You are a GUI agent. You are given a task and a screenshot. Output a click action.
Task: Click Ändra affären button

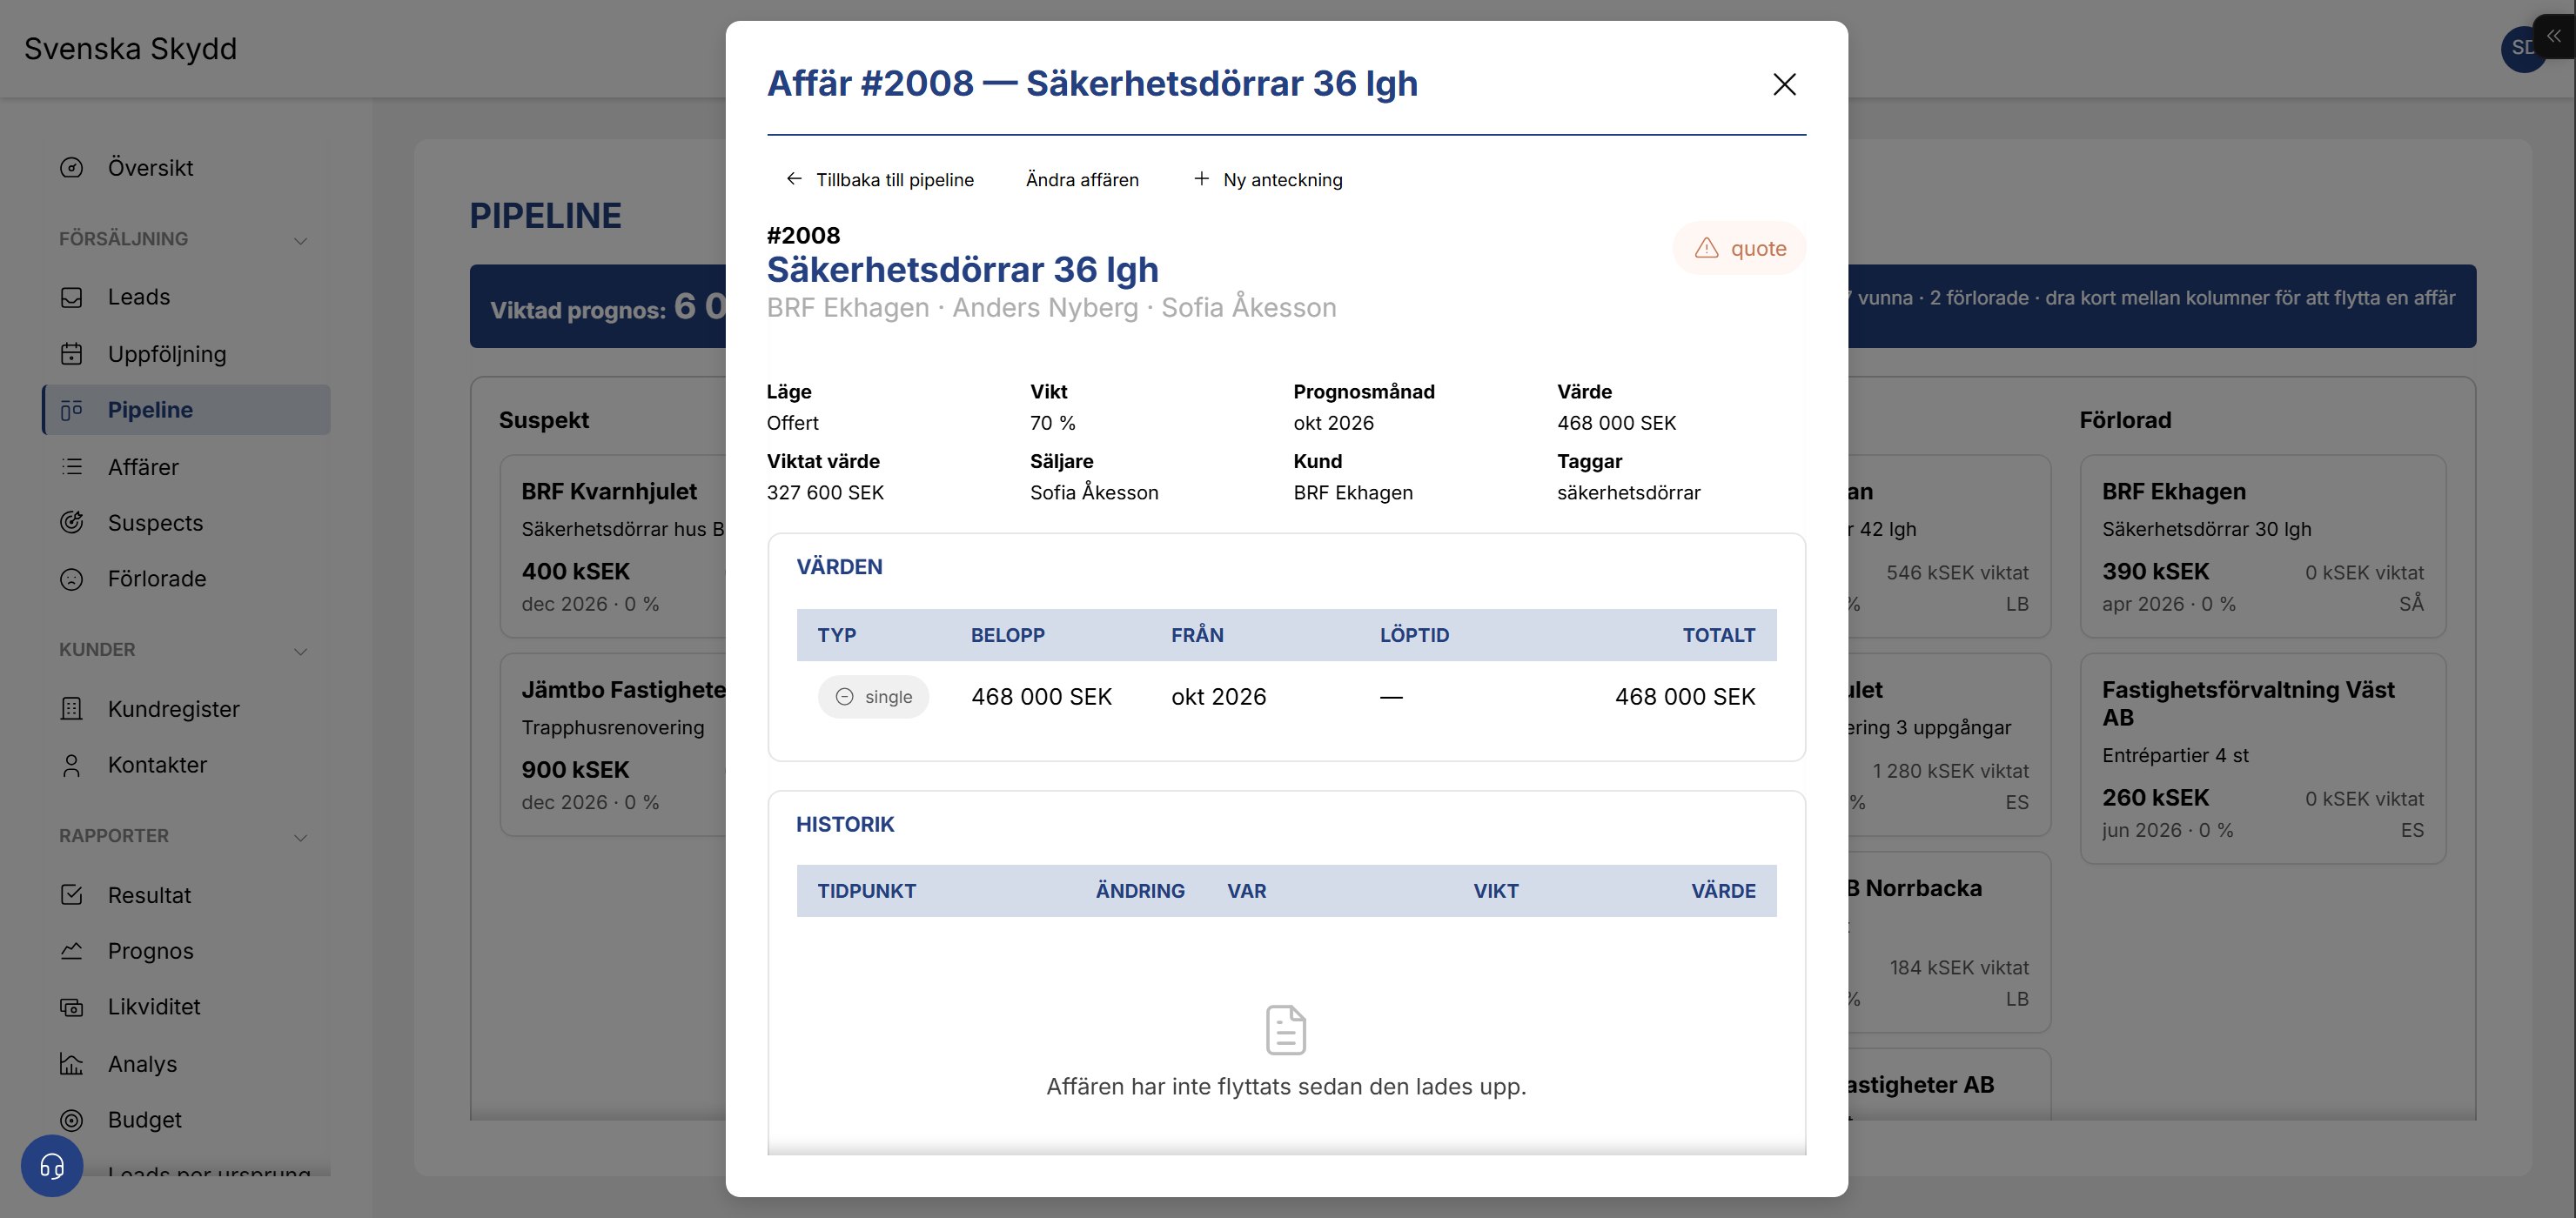click(x=1082, y=179)
